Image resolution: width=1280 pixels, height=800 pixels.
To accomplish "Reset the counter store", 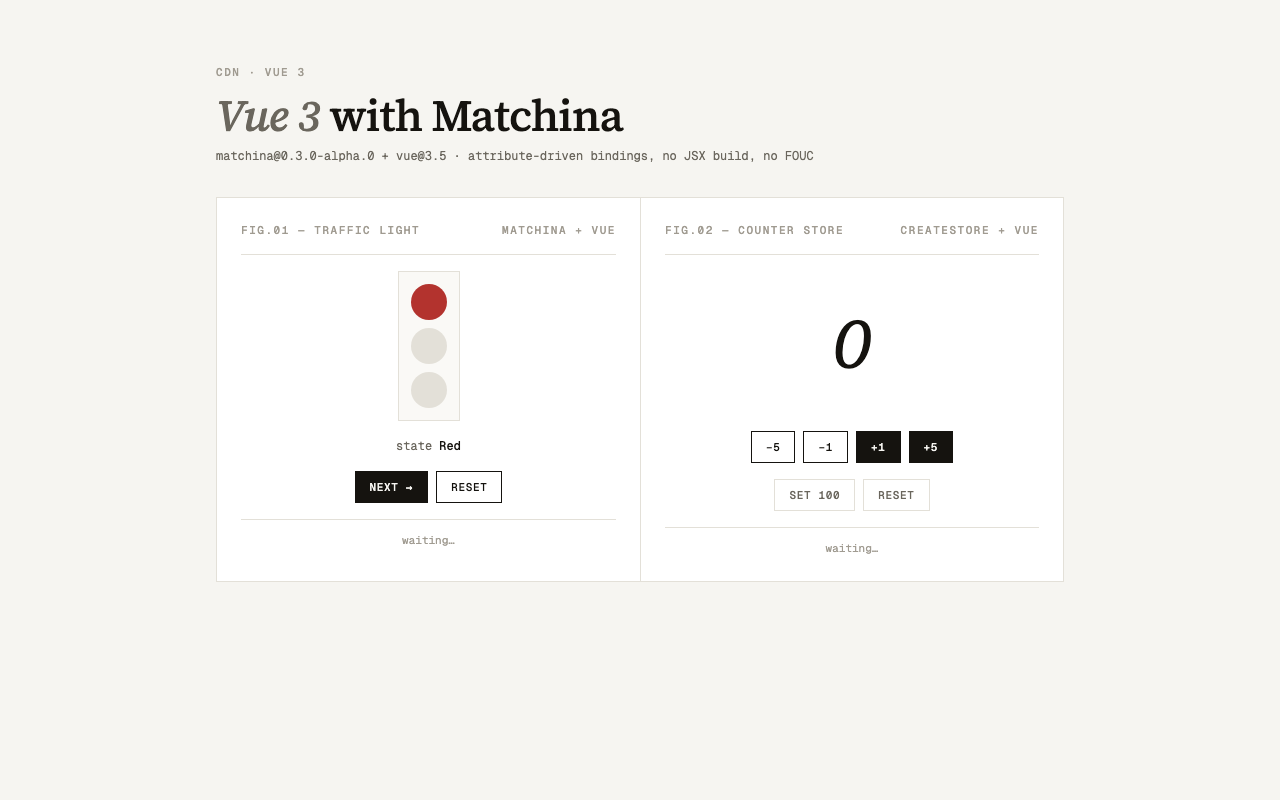I will click(x=896, y=495).
